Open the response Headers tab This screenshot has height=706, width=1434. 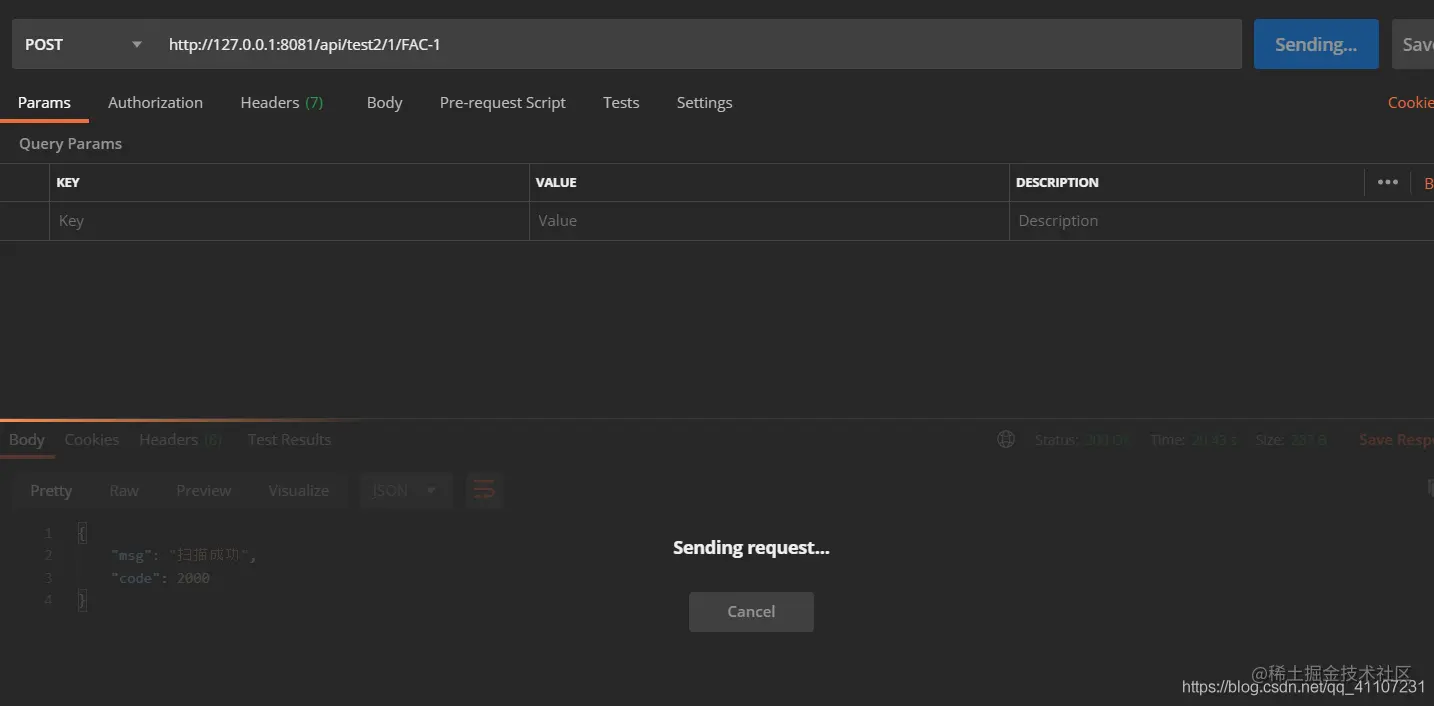tap(181, 439)
